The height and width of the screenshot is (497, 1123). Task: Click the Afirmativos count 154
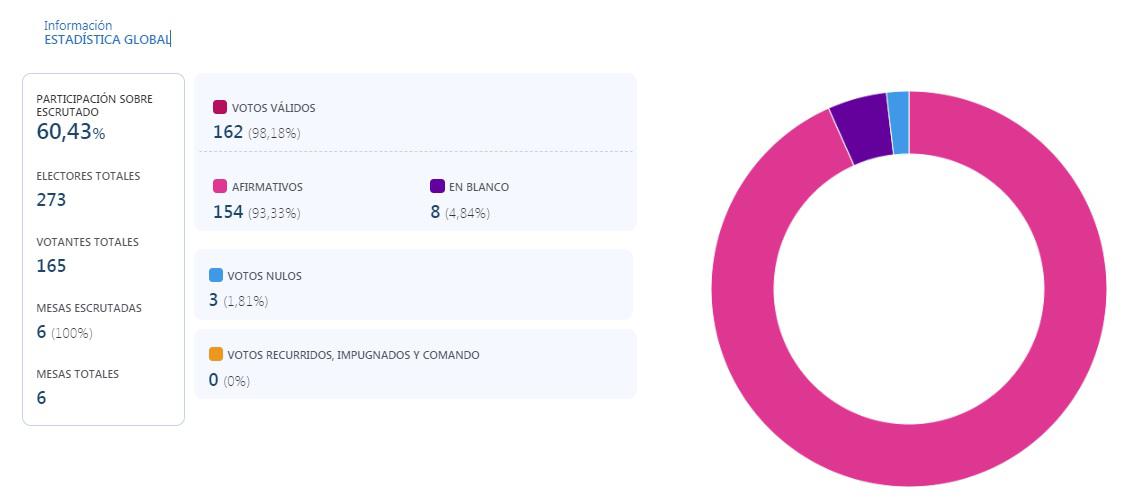pos(228,212)
